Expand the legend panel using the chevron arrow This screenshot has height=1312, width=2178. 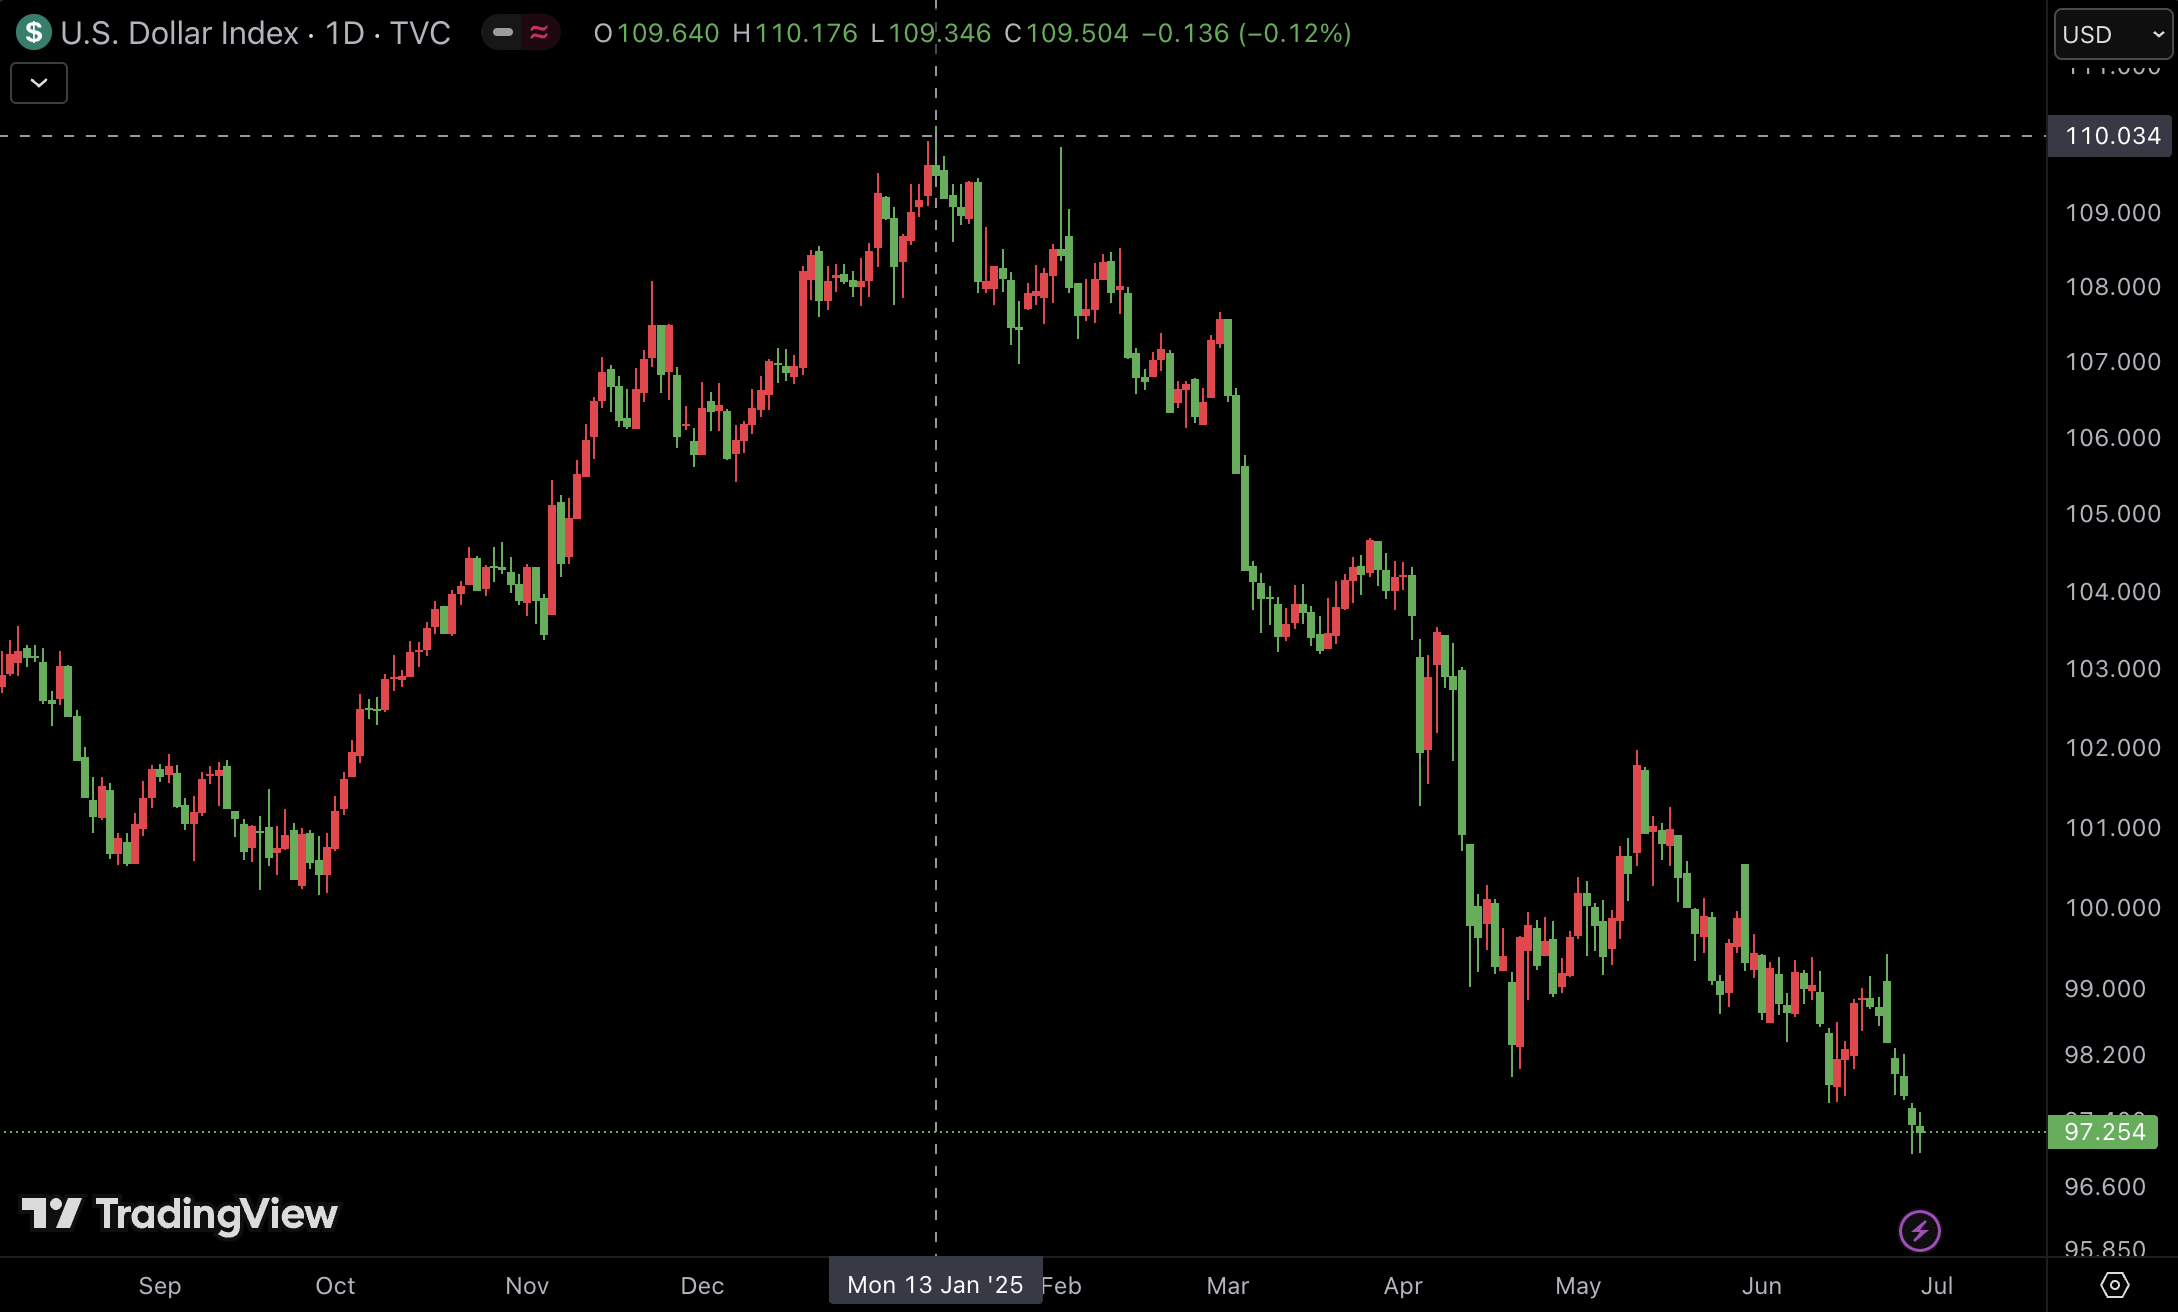(x=38, y=83)
